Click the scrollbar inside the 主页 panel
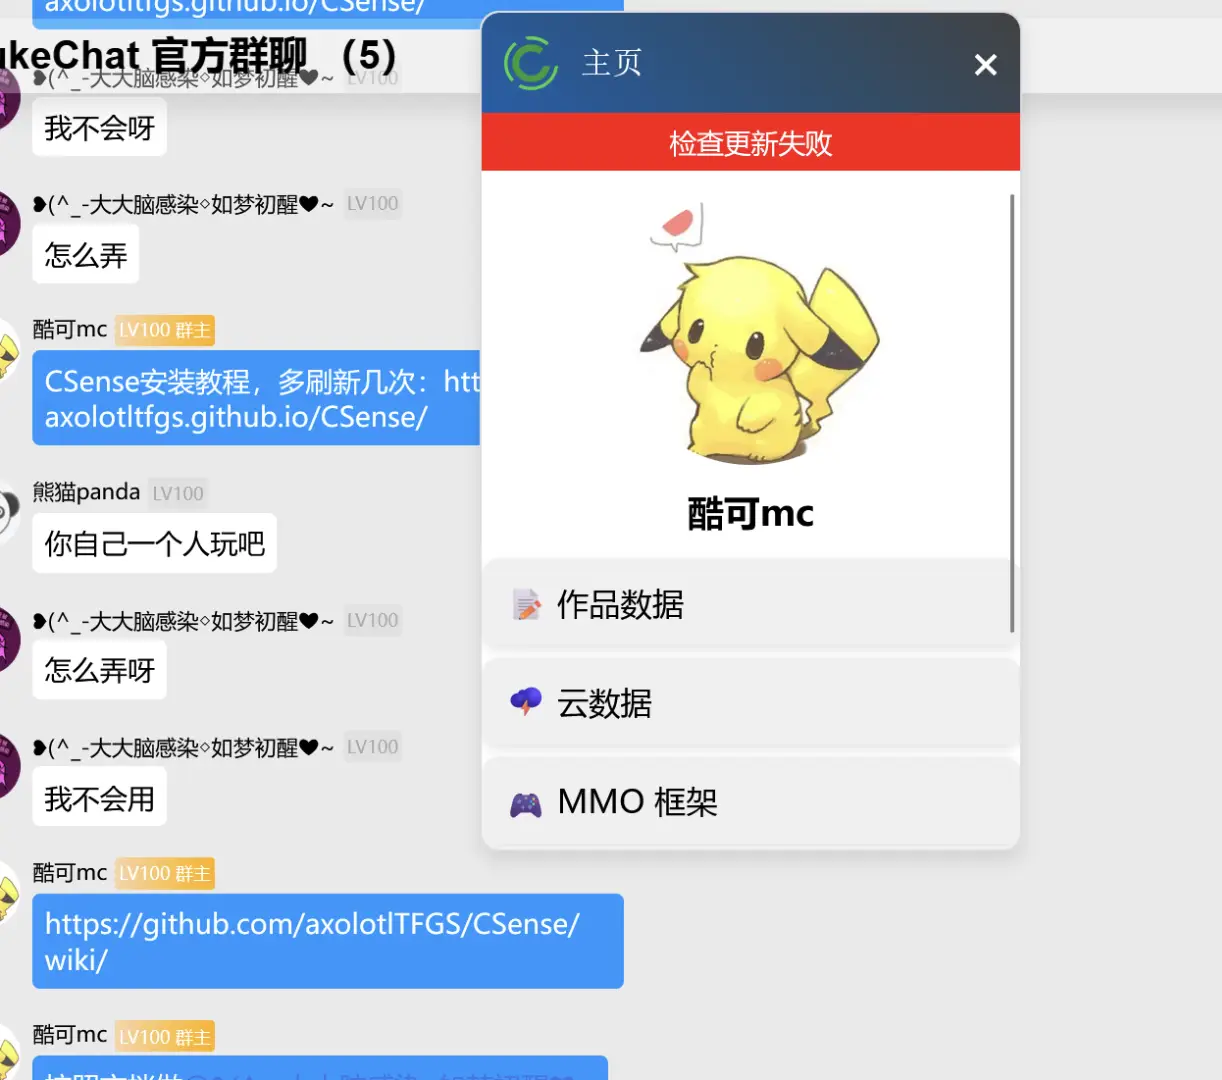Viewport: 1222px width, 1080px height. (x=1012, y=413)
